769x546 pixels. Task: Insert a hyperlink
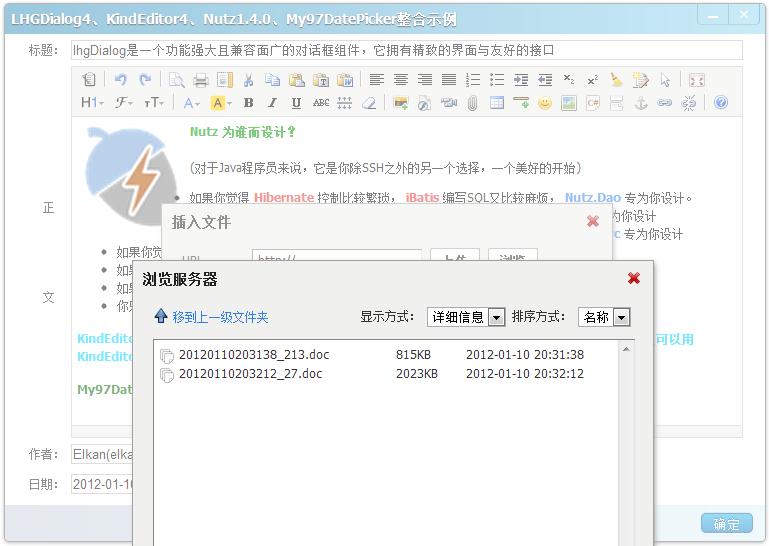pos(665,103)
